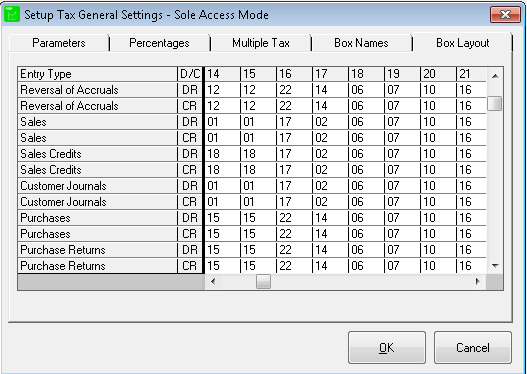
Task: Click column header 19
Action: tap(402, 74)
